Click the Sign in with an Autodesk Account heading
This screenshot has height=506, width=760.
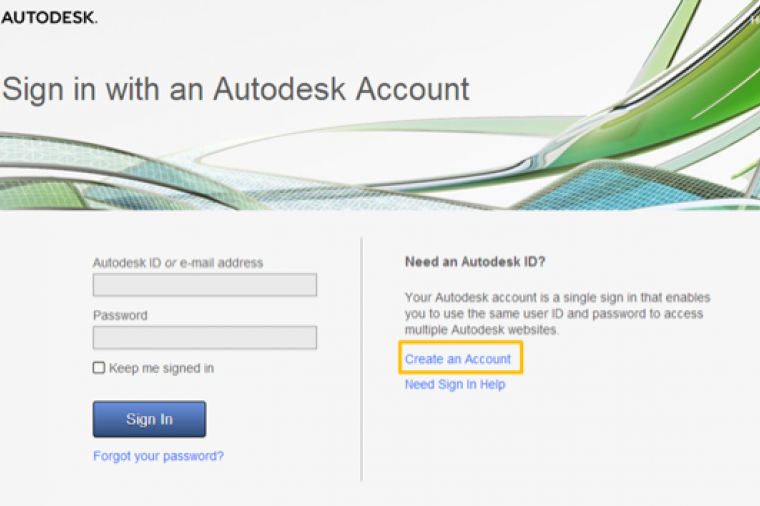pyautogui.click(x=236, y=89)
